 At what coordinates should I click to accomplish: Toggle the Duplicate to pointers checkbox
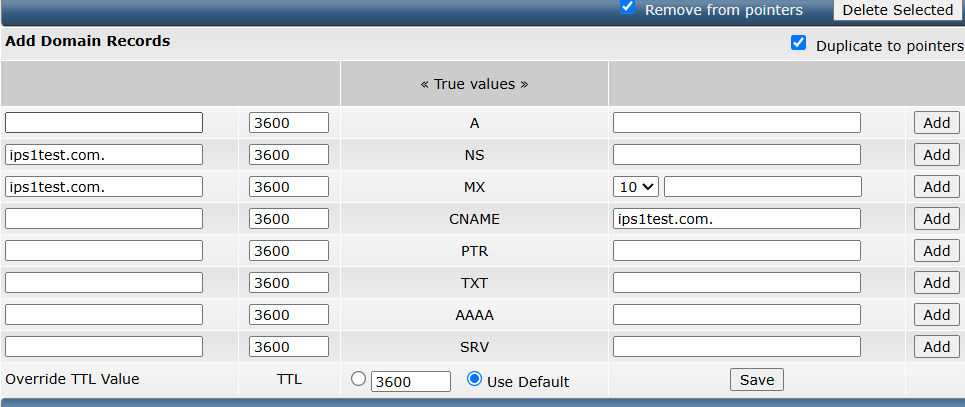click(x=798, y=43)
